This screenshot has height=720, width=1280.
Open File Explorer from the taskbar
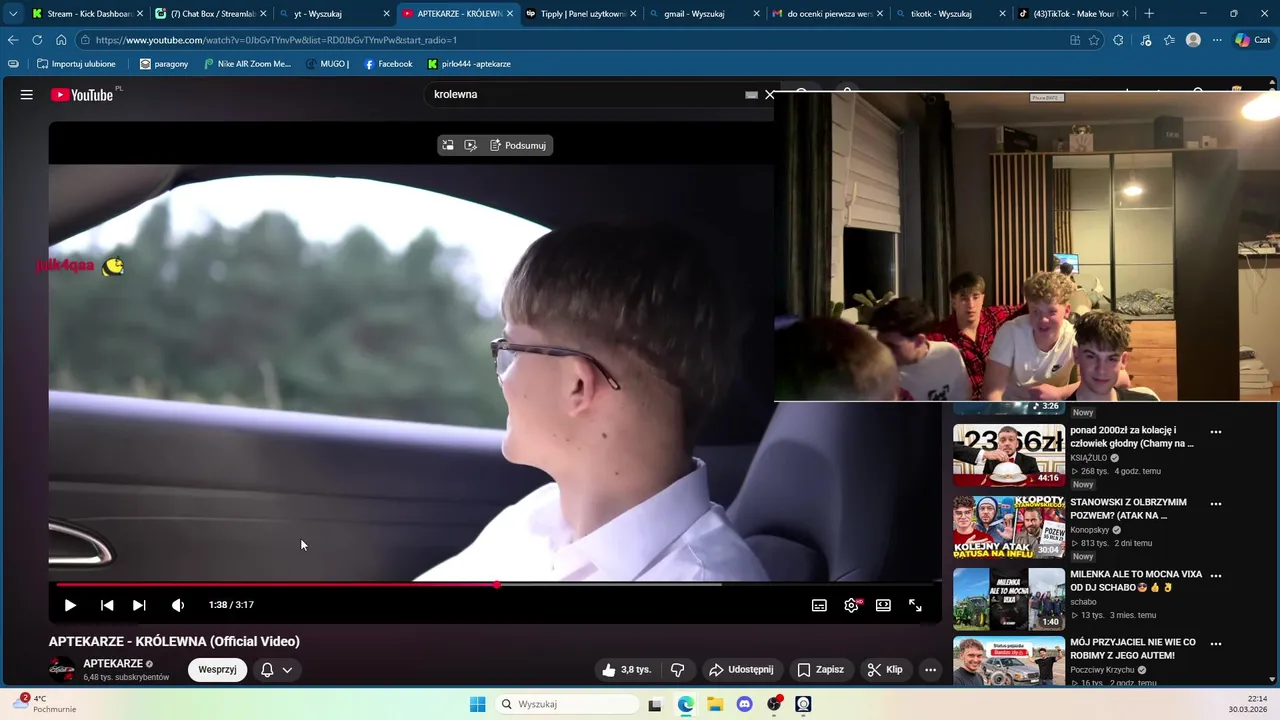(715, 704)
